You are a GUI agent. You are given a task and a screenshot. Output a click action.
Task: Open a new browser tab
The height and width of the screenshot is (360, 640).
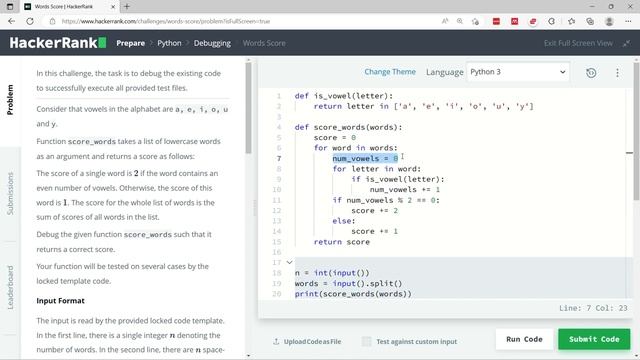pos(127,7)
